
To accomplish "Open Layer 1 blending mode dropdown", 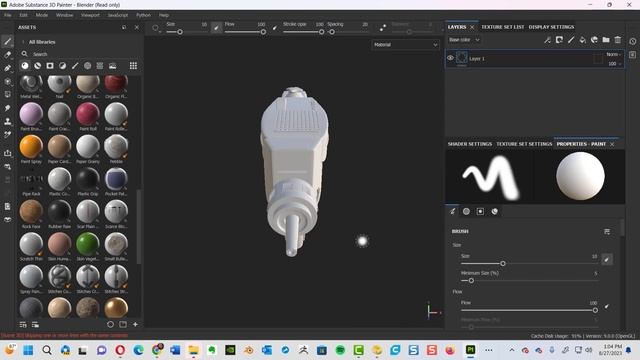I will coord(613,54).
